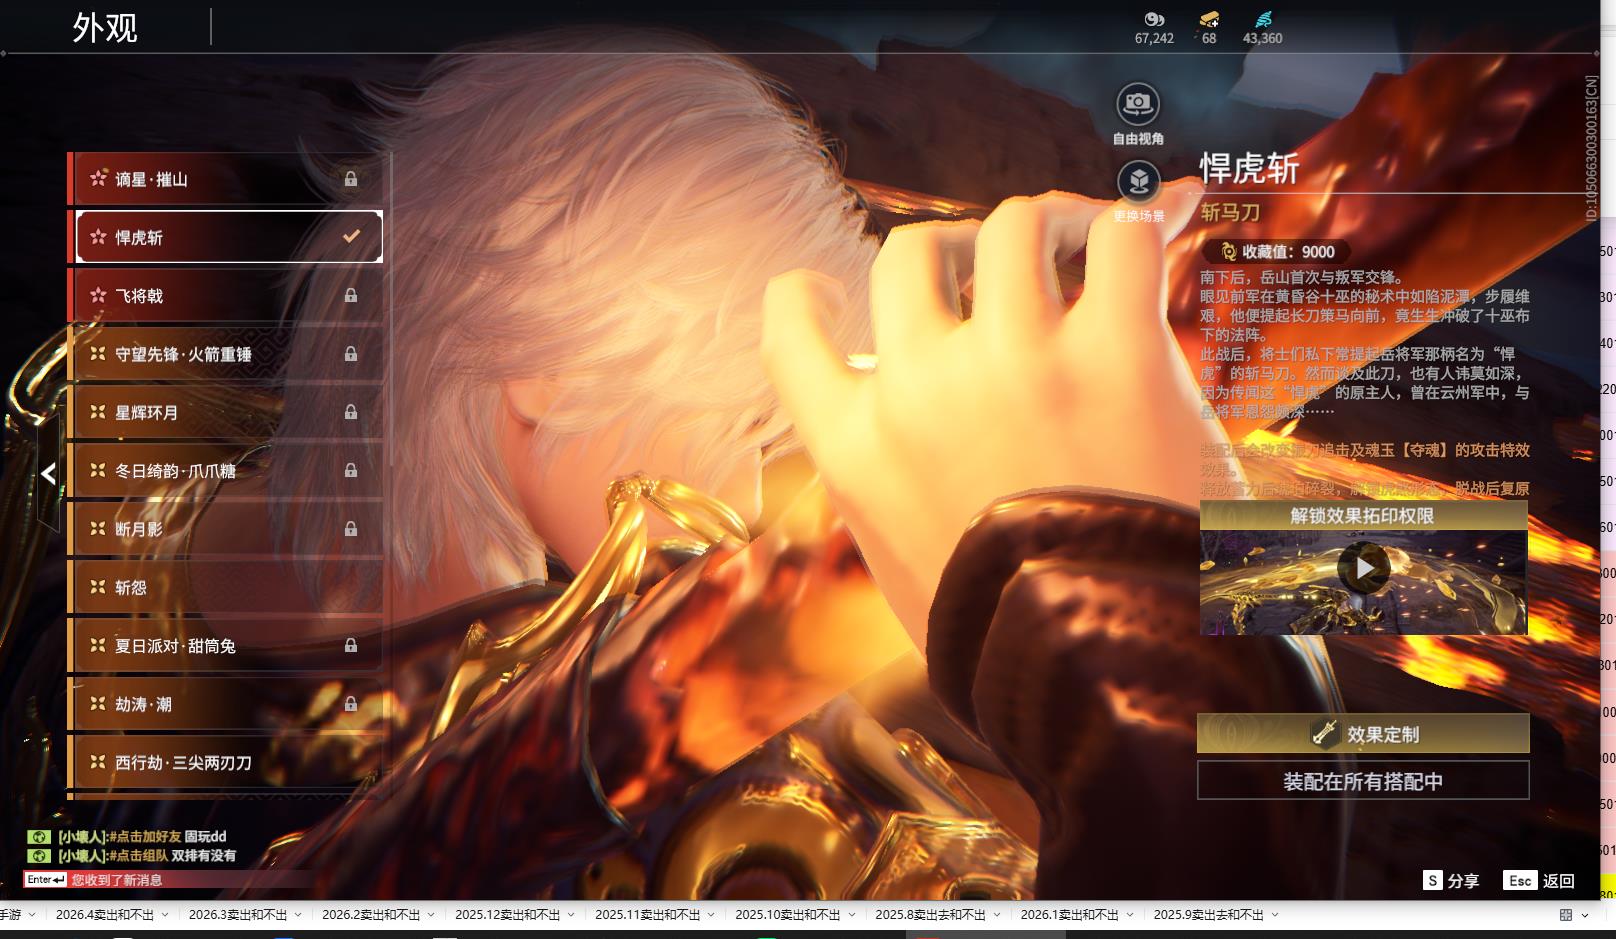Click the 装配在所有搭配中 button

(x=1362, y=781)
